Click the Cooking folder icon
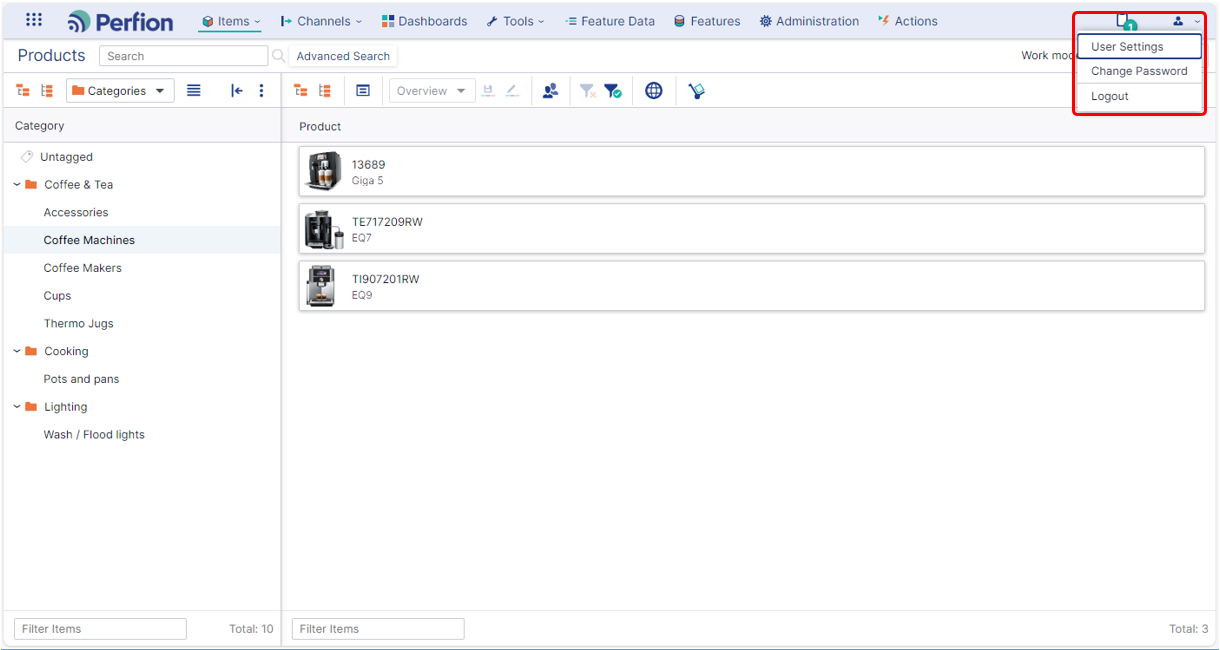The image size is (1220, 650). pyautogui.click(x=31, y=352)
